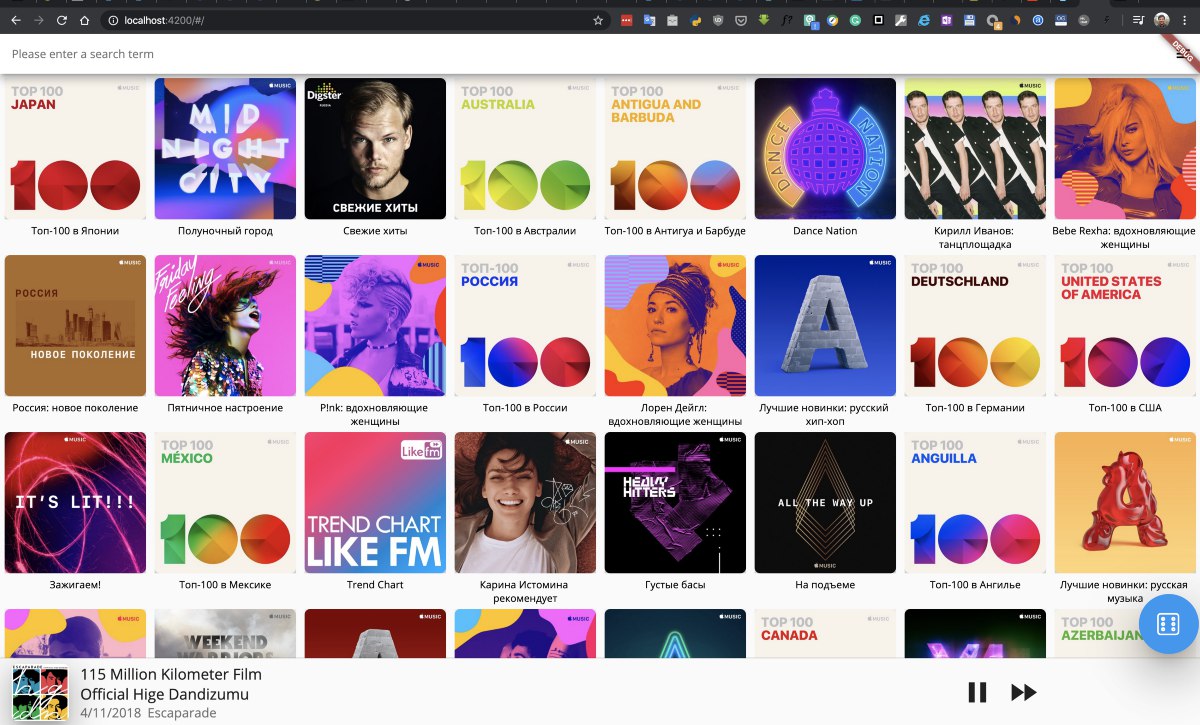Image resolution: width=1200 pixels, height=725 pixels.
Task: Open the Top 100 Anguilla cover
Action: (x=975, y=502)
